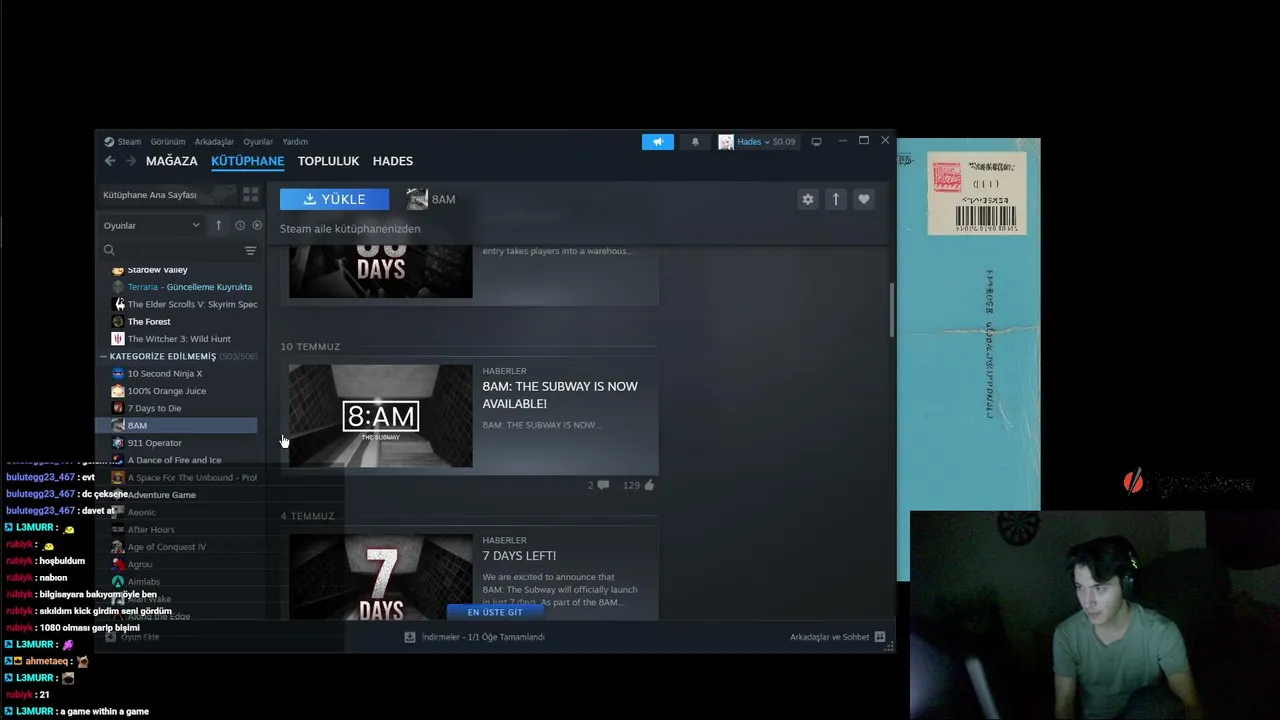Viewport: 1280px width, 720px height.
Task: Add 8AM to favorites with heart icon
Action: point(864,199)
